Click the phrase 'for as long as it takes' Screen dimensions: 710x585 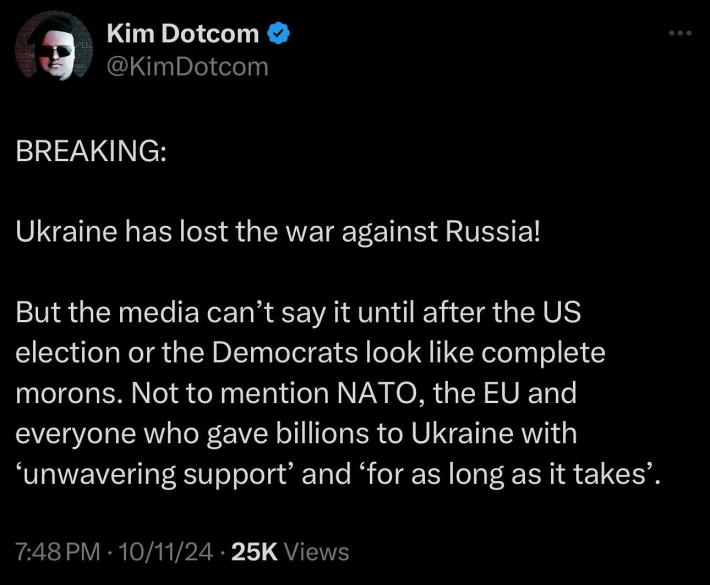click(504, 474)
